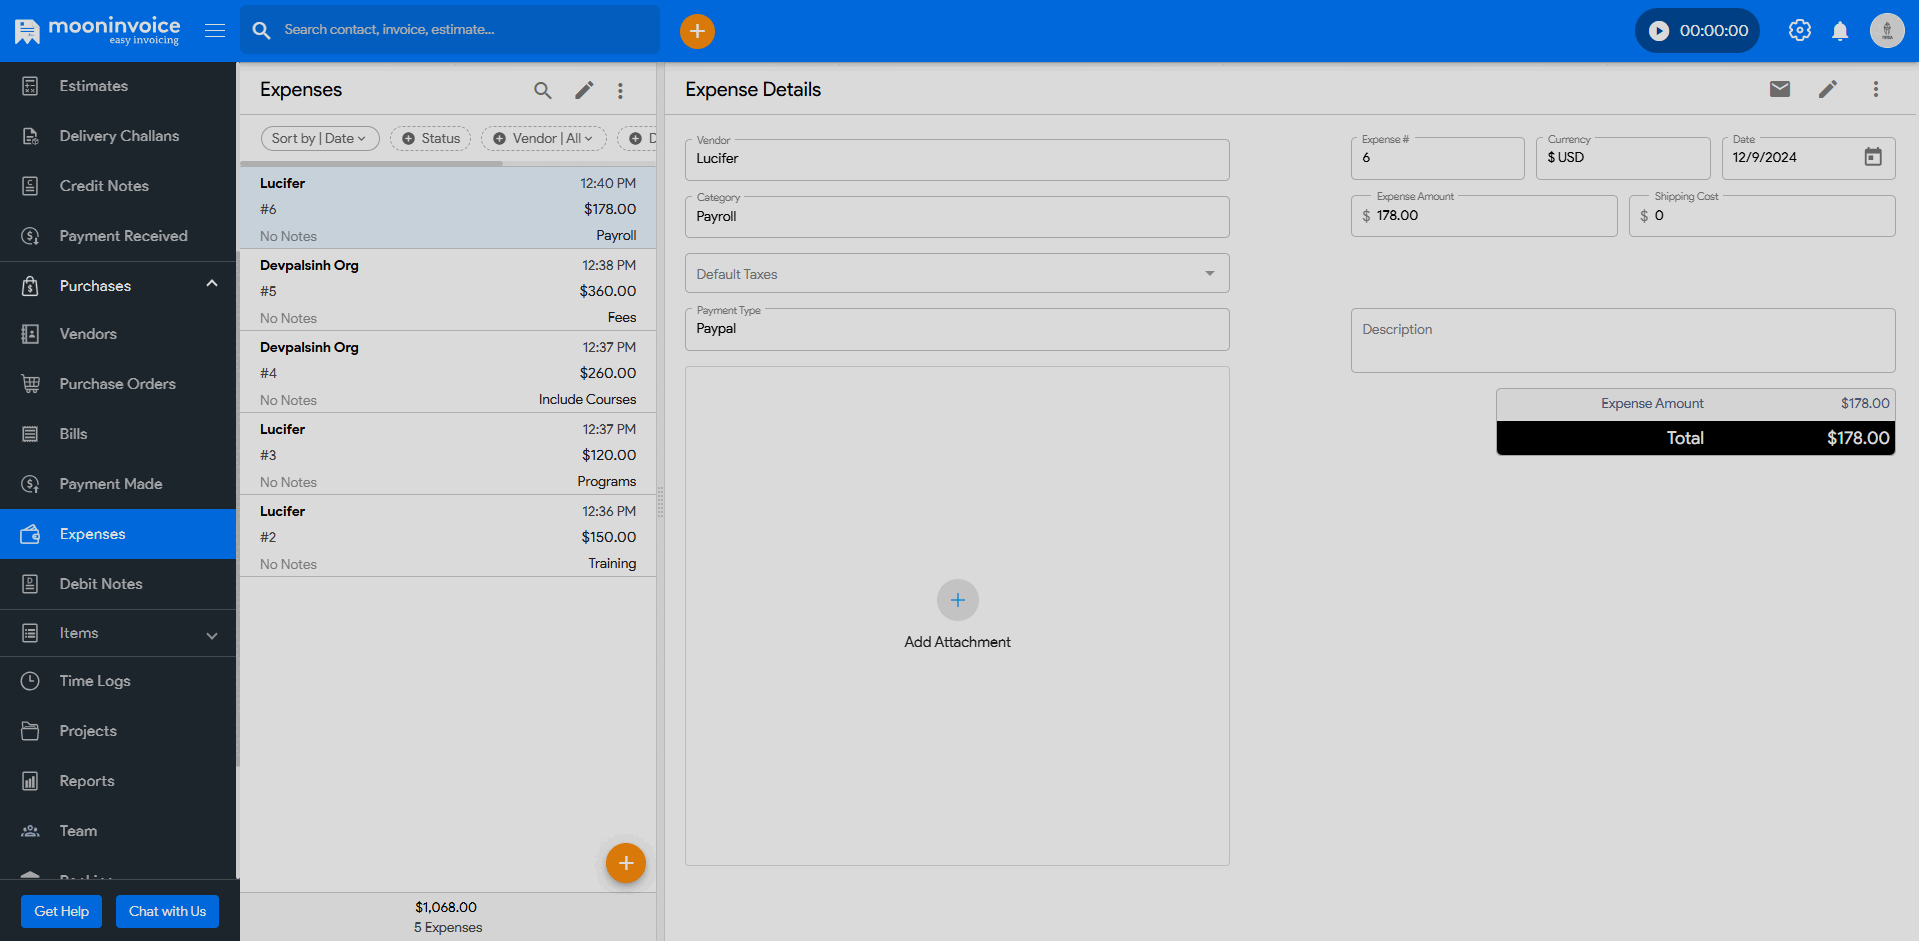This screenshot has height=941, width=1919.
Task: Click the Category field showing Payroll
Action: tap(957, 217)
